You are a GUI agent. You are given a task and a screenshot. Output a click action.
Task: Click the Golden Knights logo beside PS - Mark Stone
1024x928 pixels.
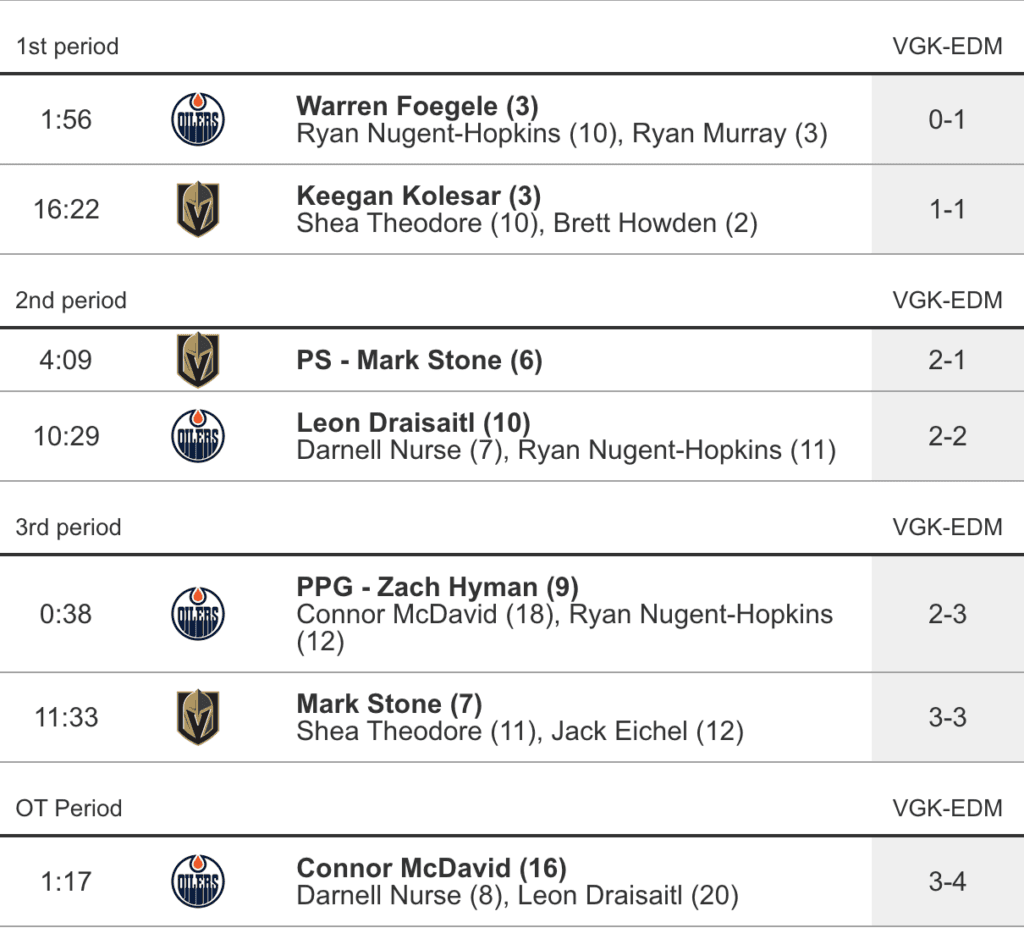pos(198,360)
